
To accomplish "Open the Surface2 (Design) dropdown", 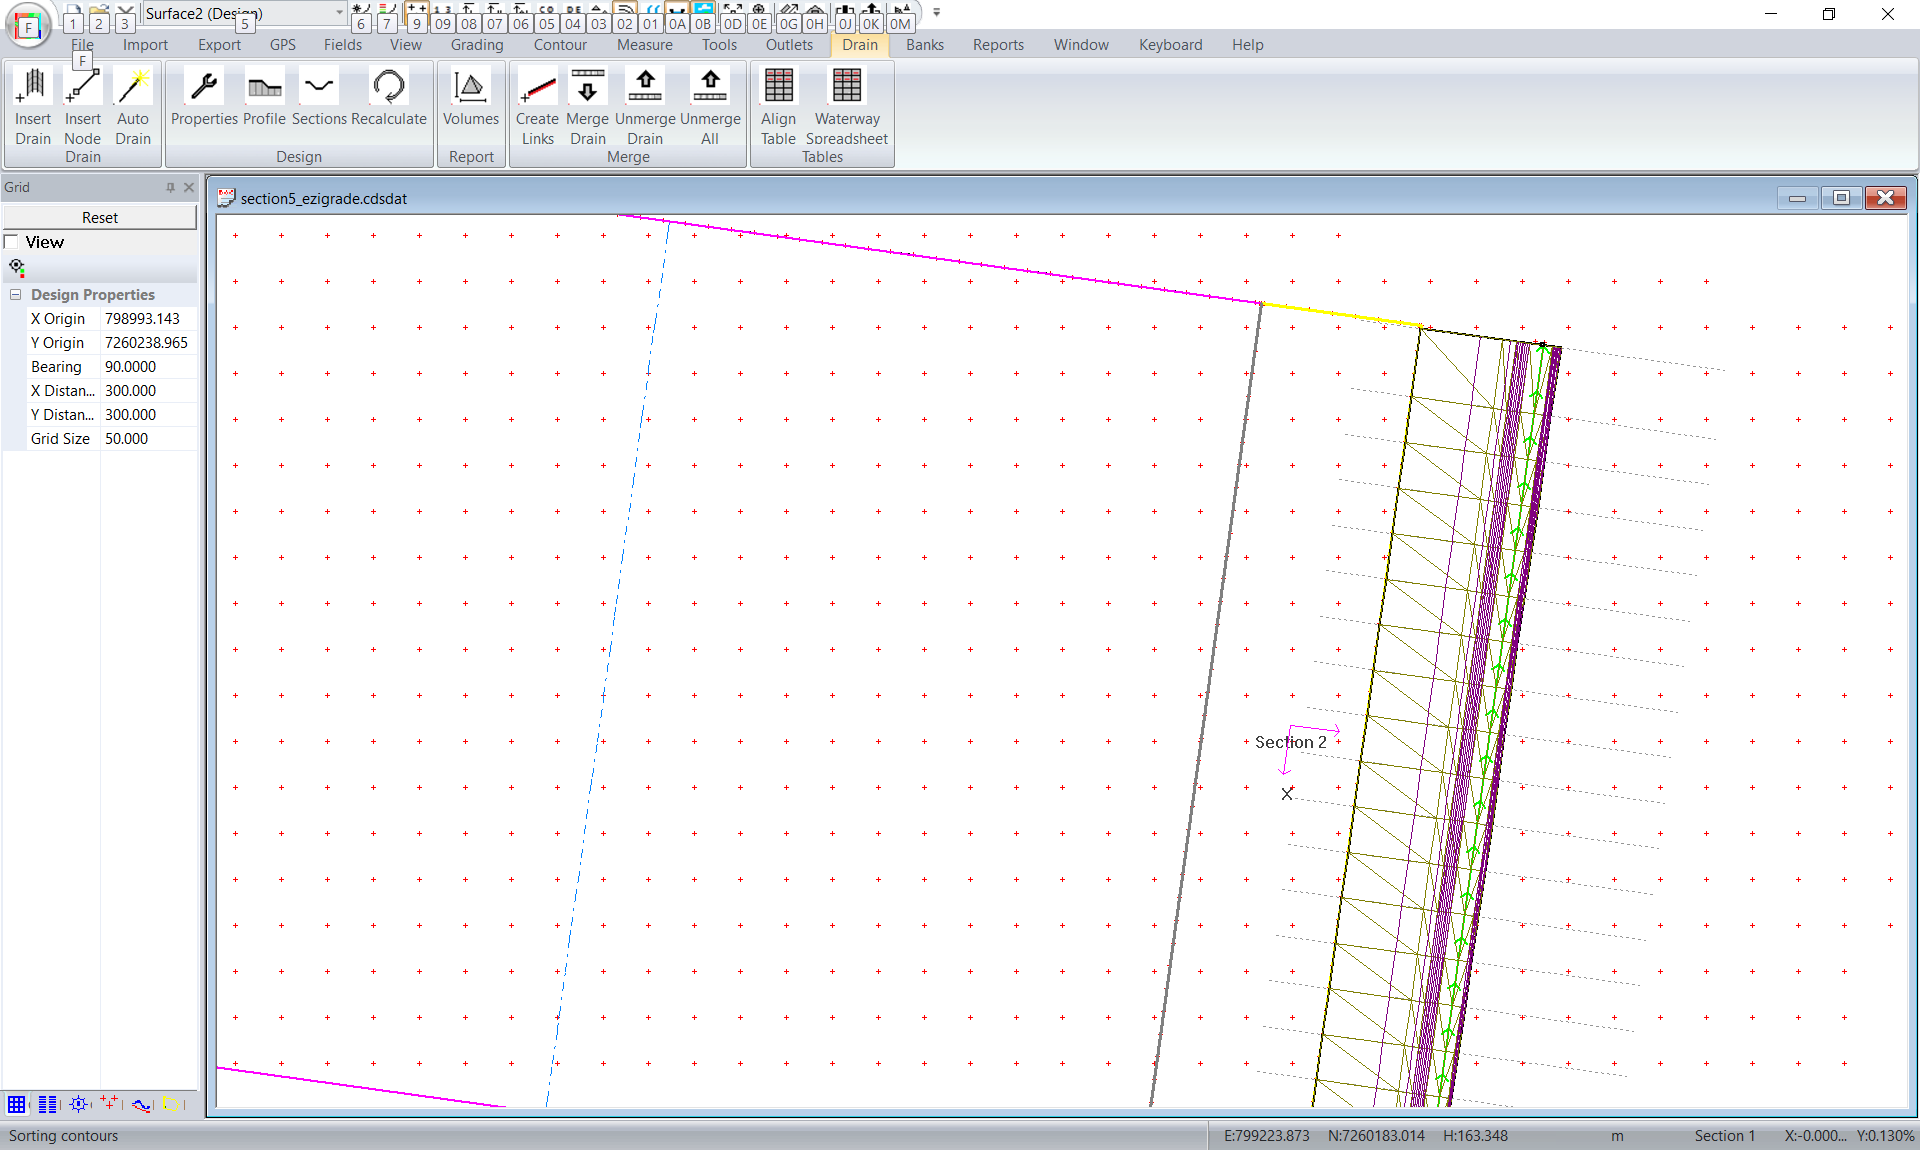I will [339, 13].
